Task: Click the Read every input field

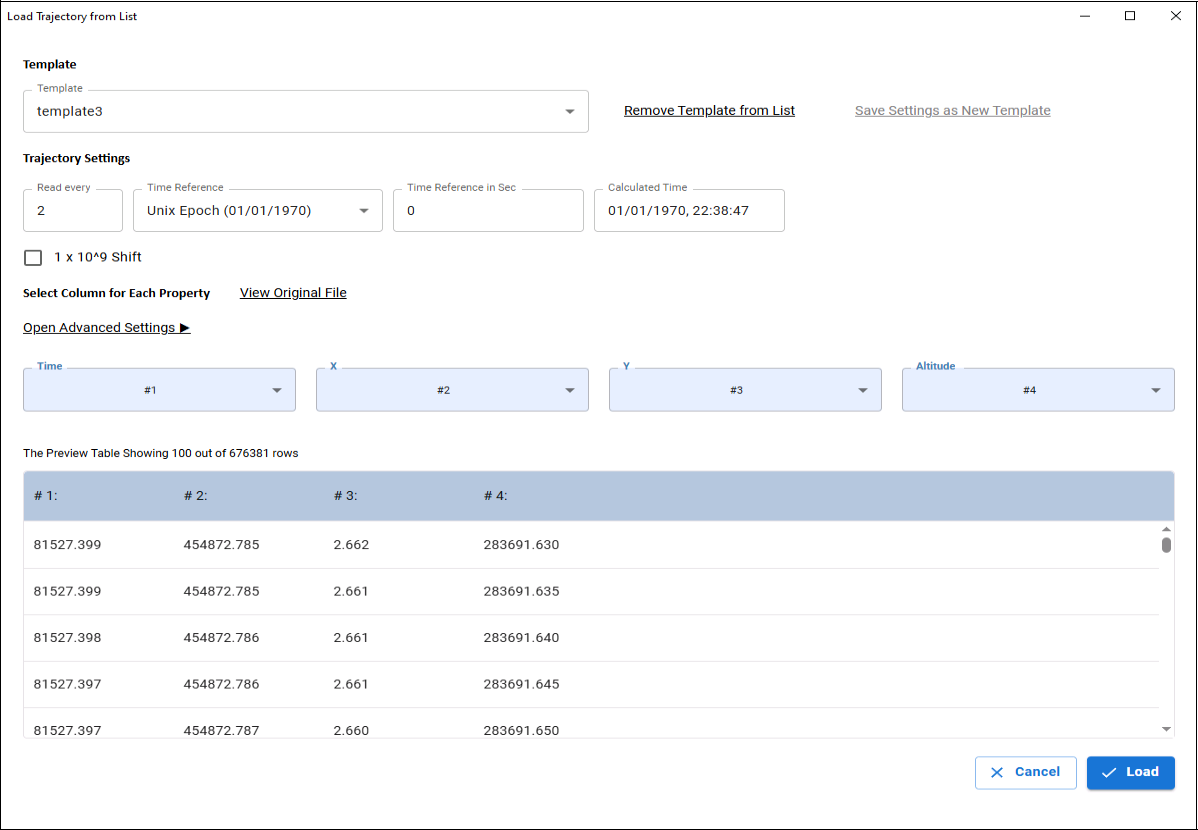Action: tap(72, 211)
